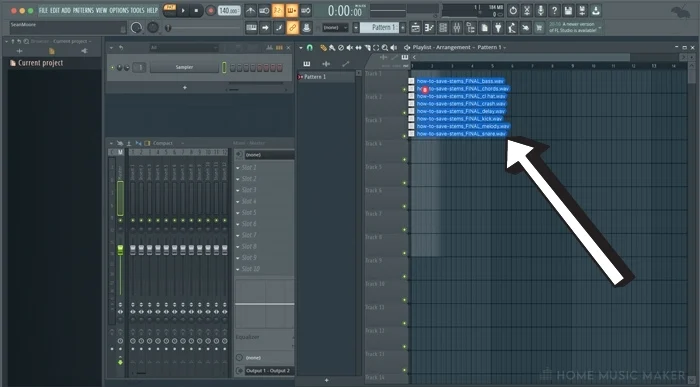Image resolution: width=700 pixels, height=387 pixels.
Task: Click the 140.000 tempo field
Action: point(229,10)
